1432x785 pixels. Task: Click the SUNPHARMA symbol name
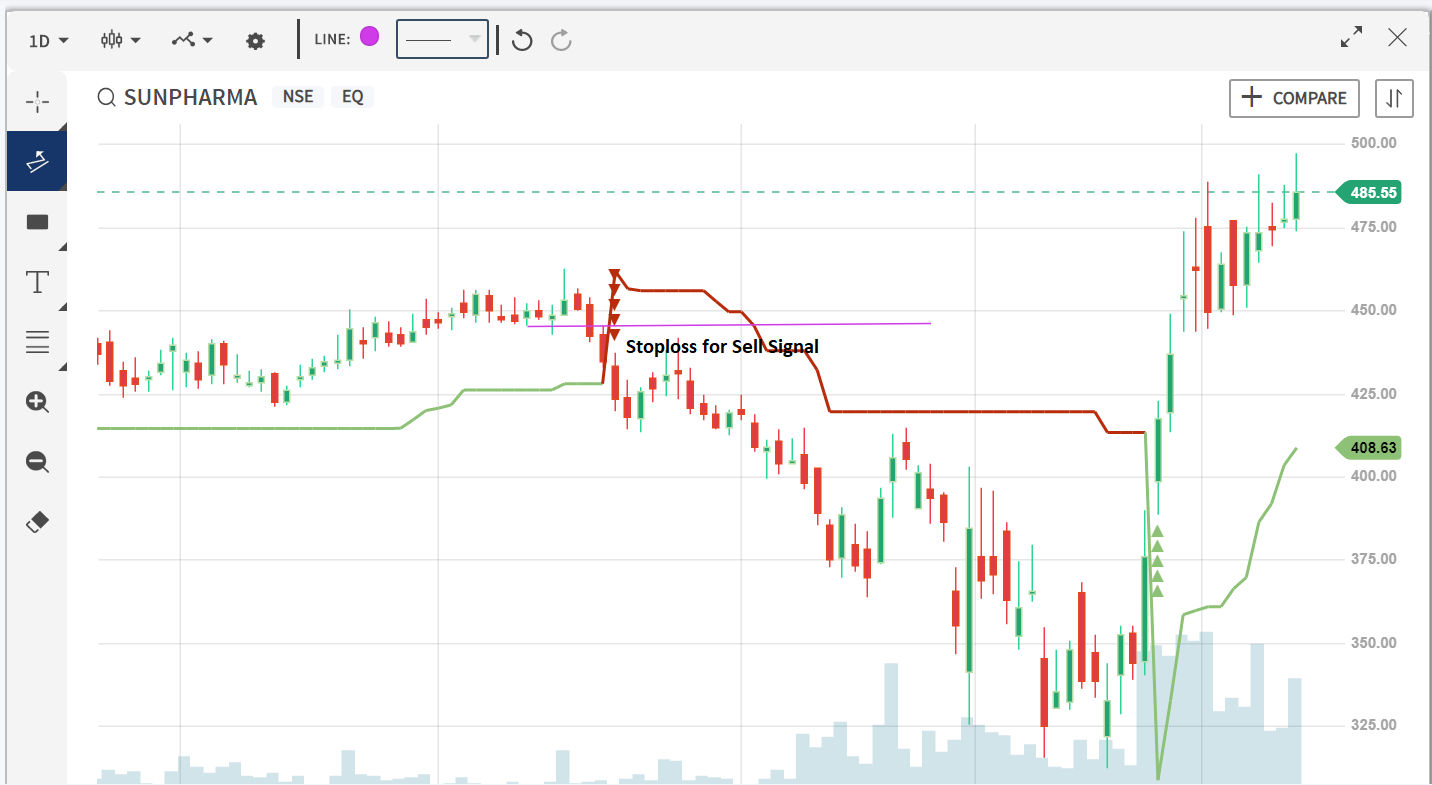click(x=191, y=97)
